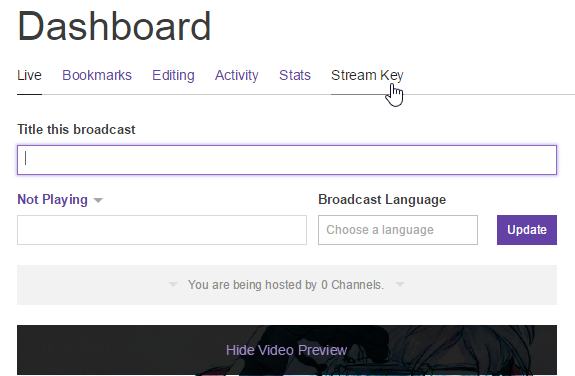575x376 pixels.
Task: Open the Choose a language dropdown
Action: pyautogui.click(x=398, y=230)
